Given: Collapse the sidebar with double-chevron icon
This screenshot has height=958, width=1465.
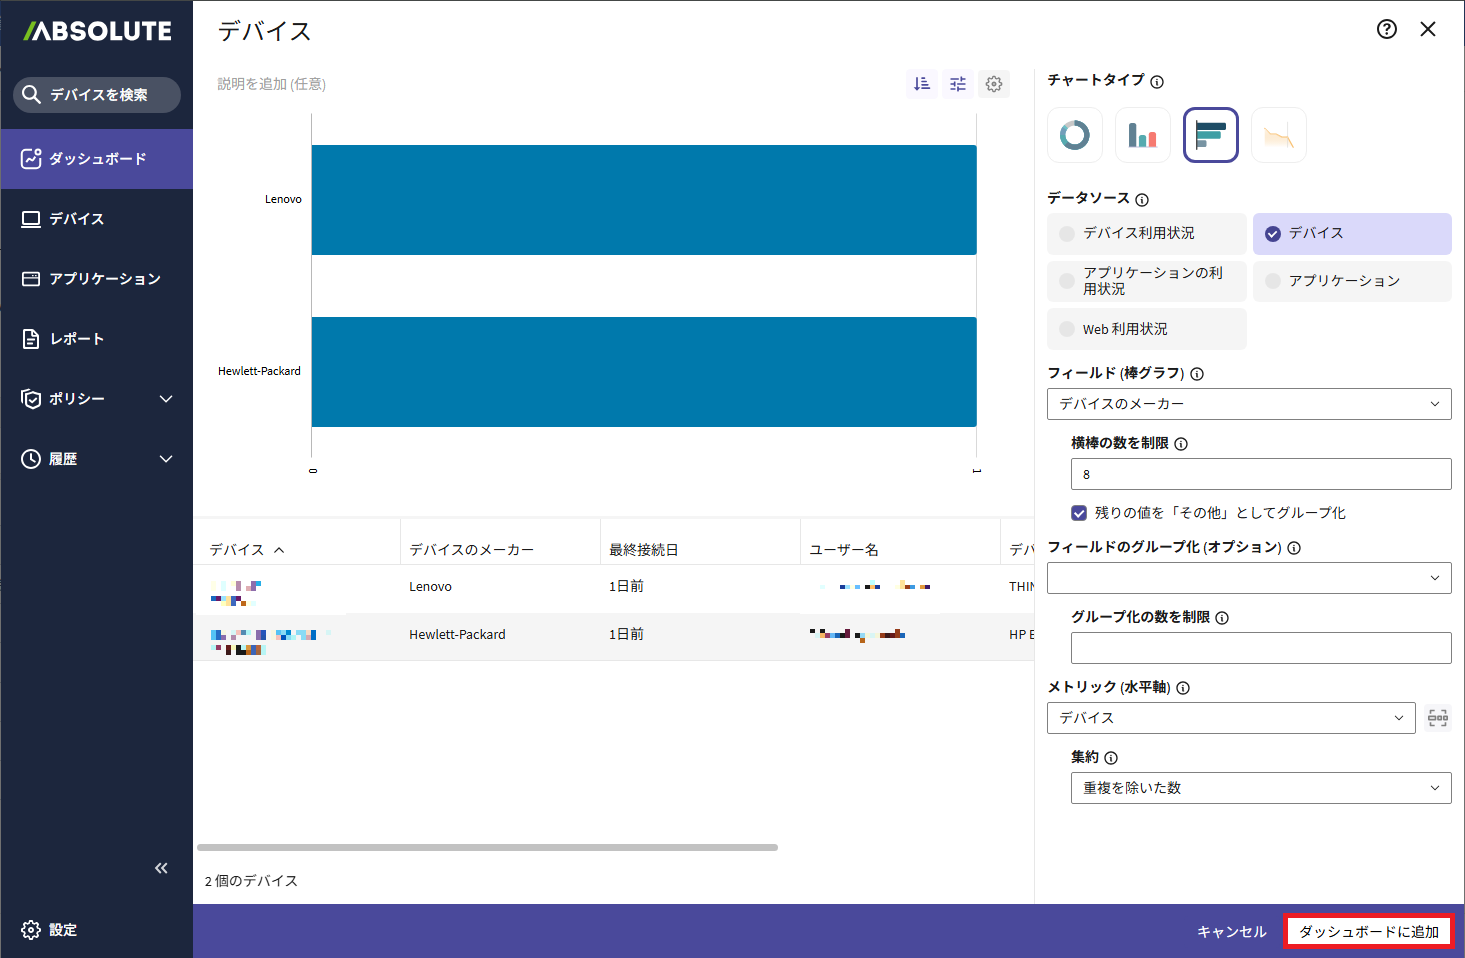Looking at the screenshot, I should tap(161, 868).
